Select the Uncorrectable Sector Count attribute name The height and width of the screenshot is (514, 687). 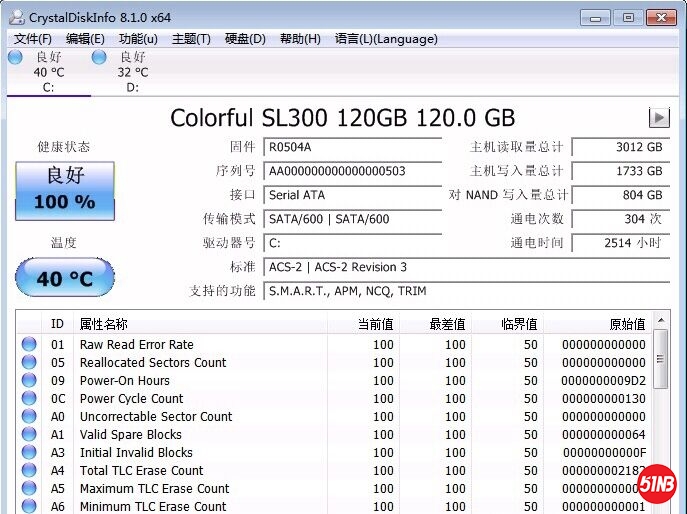pyautogui.click(x=156, y=416)
